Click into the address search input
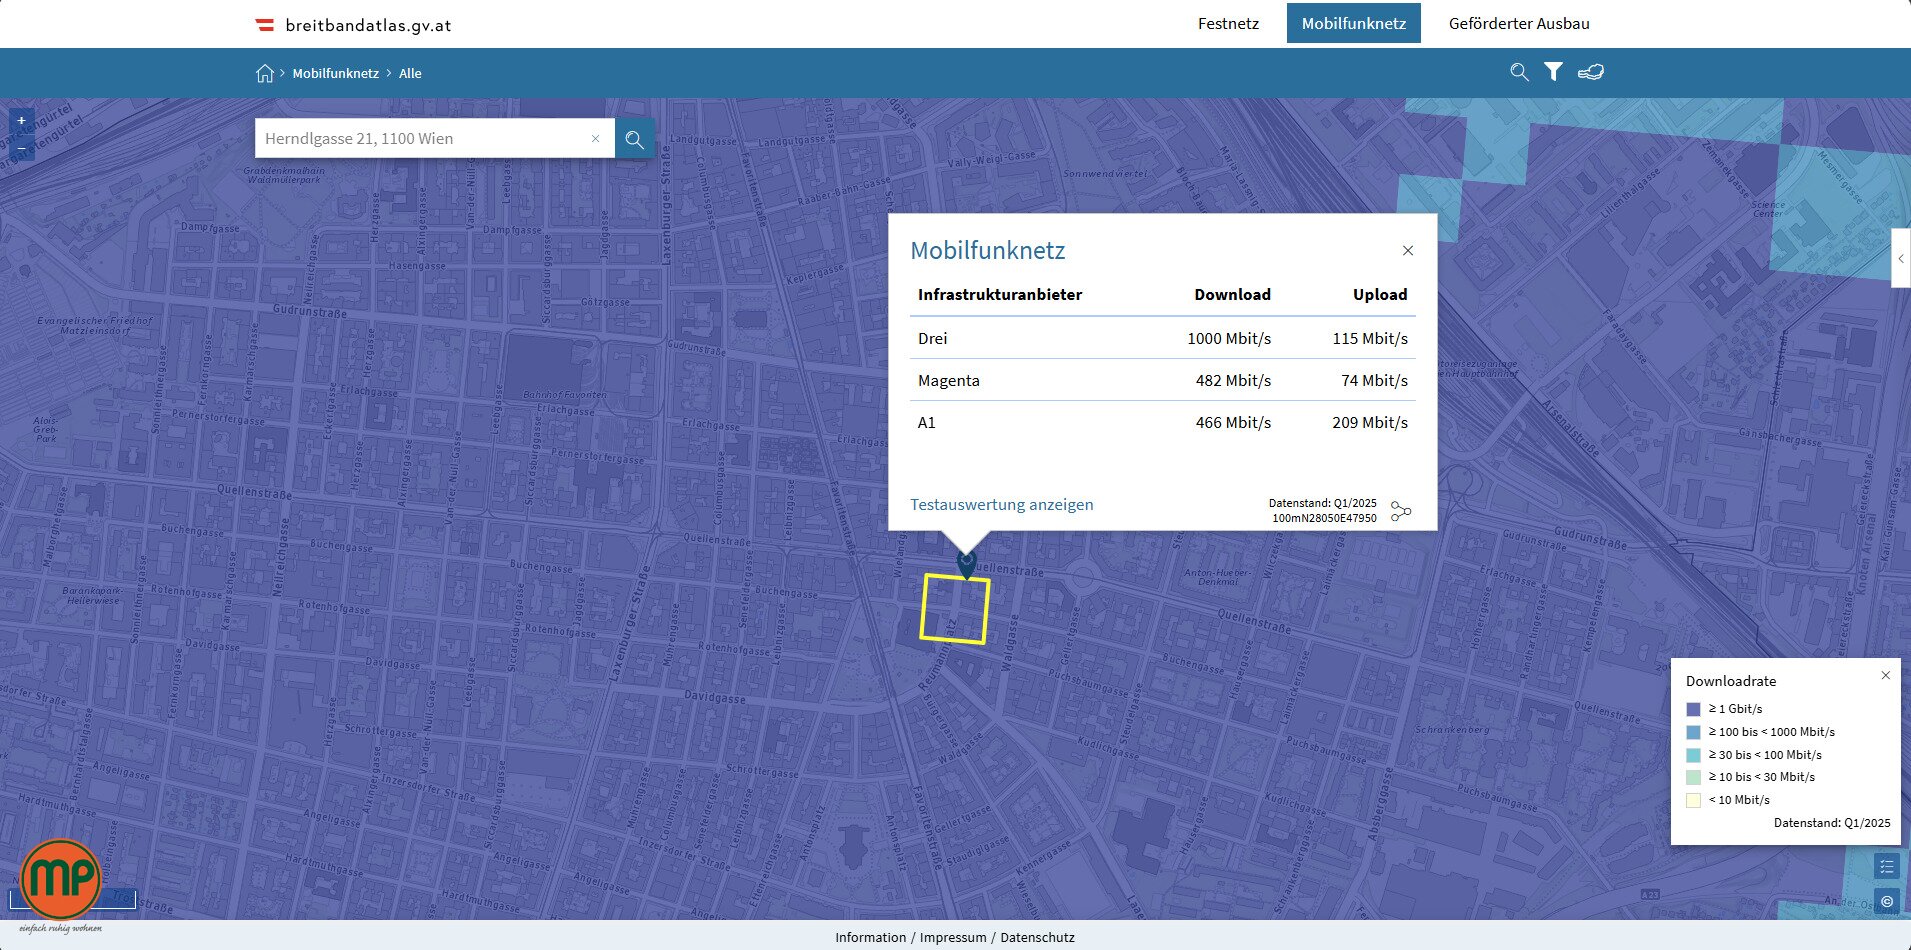This screenshot has width=1911, height=950. click(420, 139)
